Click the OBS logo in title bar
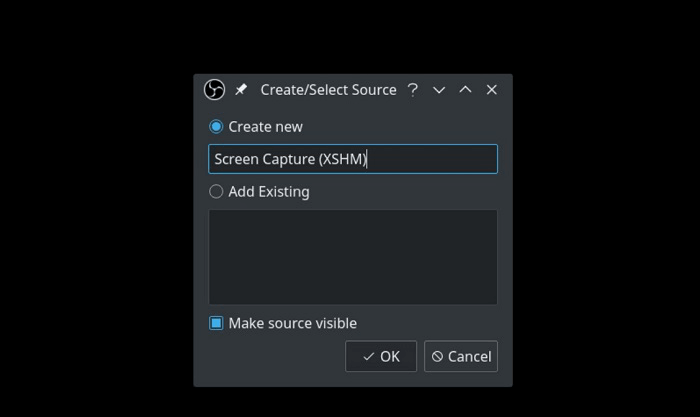Screen dimensions: 700x417 [214, 90]
